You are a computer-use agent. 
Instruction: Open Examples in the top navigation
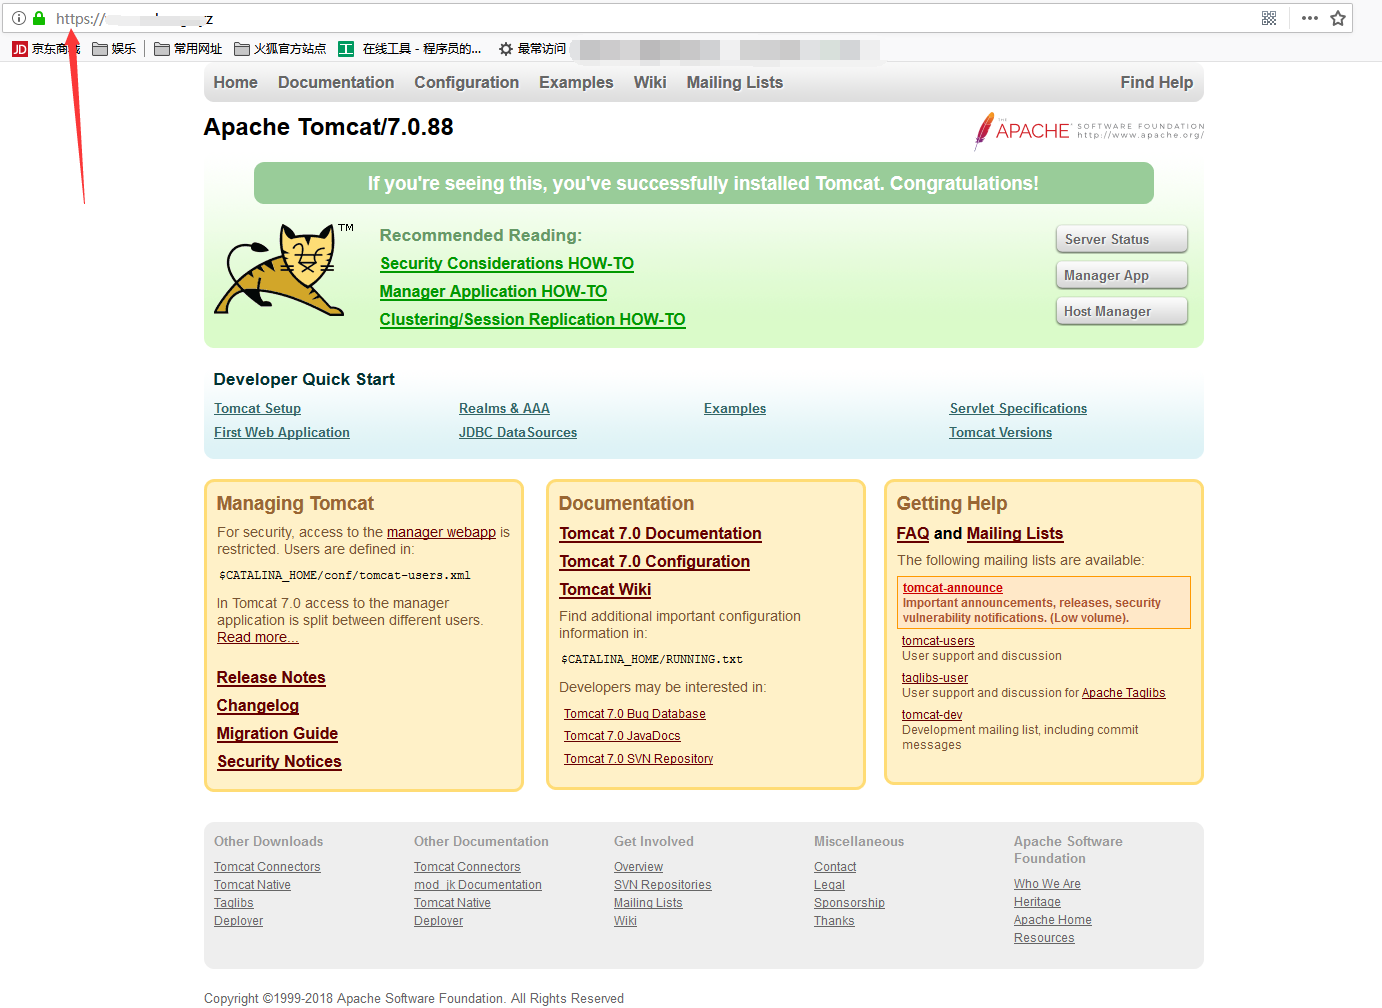(576, 82)
